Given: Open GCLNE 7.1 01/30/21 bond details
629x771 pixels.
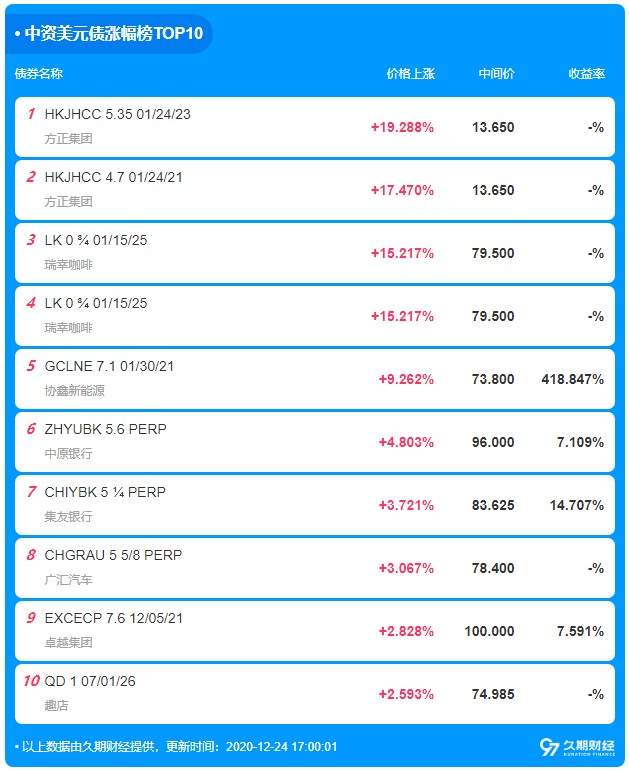Looking at the screenshot, I should pos(109,367).
